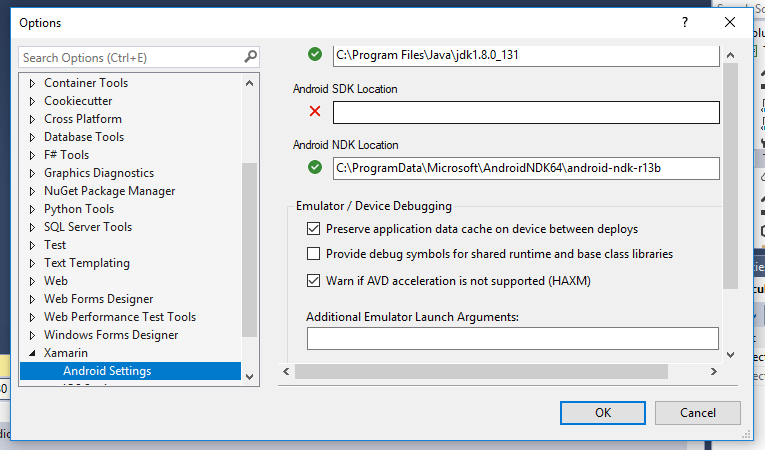Click the JDK location path field
The image size is (765, 450).
click(526, 55)
